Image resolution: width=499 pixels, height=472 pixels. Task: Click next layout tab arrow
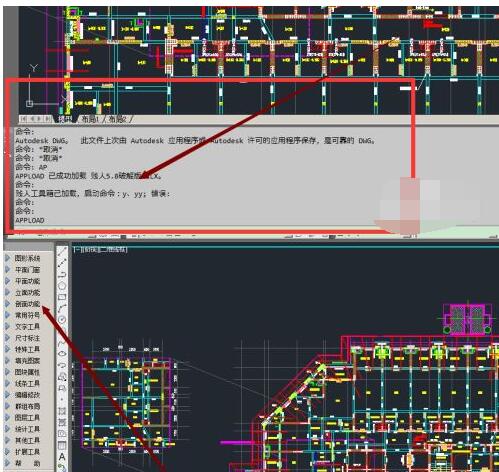click(x=40, y=119)
